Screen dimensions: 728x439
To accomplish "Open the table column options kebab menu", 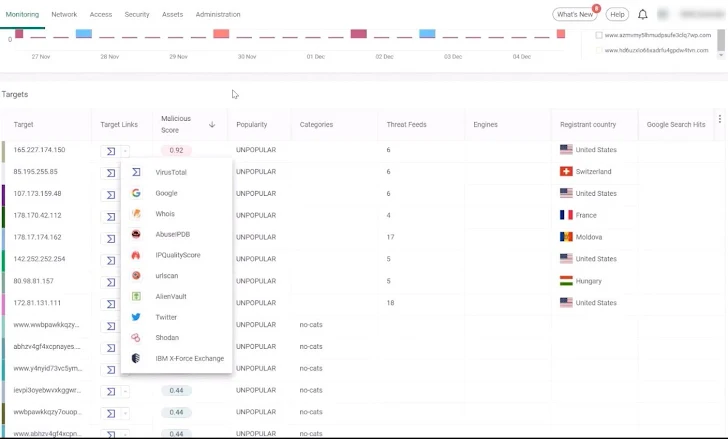I will point(719,120).
